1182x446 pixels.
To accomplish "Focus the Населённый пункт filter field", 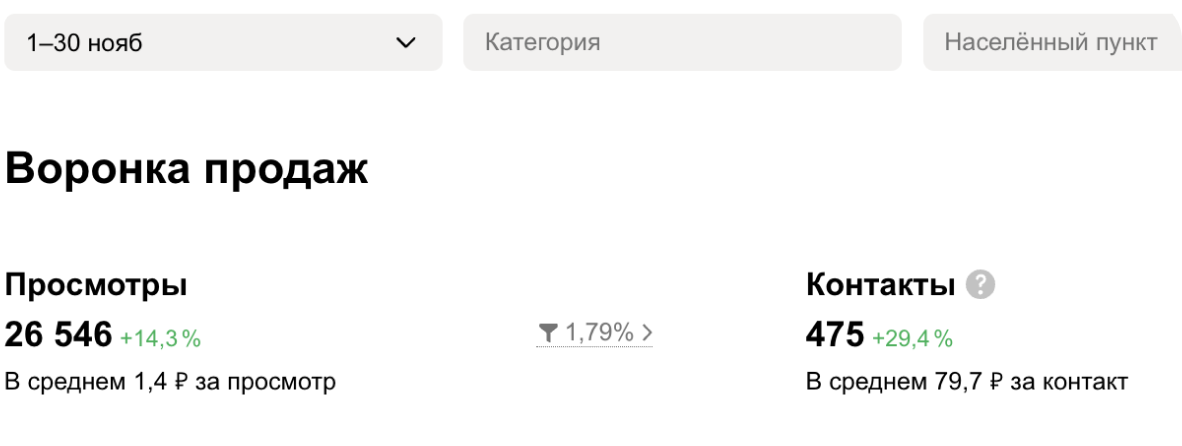I will (x=1051, y=42).
